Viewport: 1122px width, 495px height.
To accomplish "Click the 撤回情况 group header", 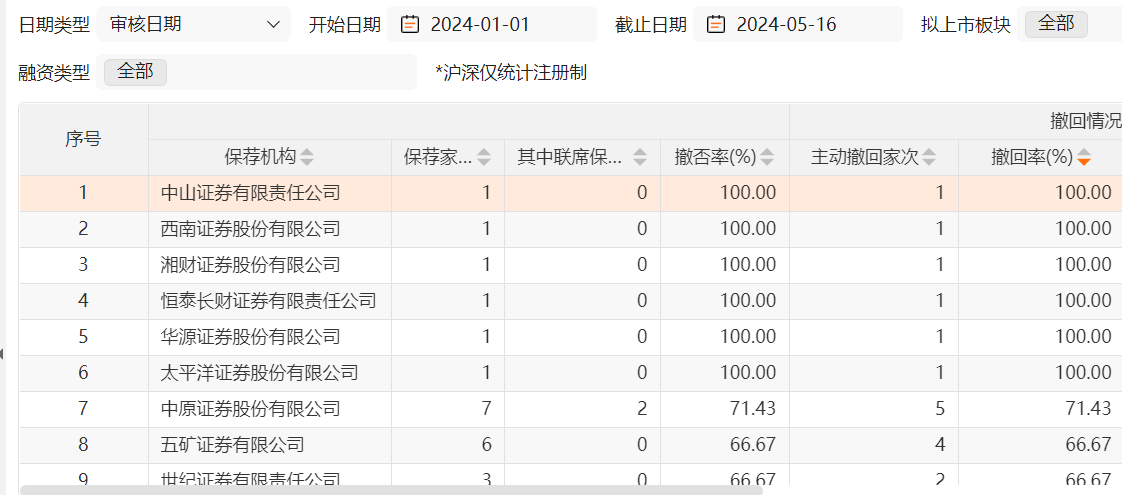I will (x=1085, y=122).
